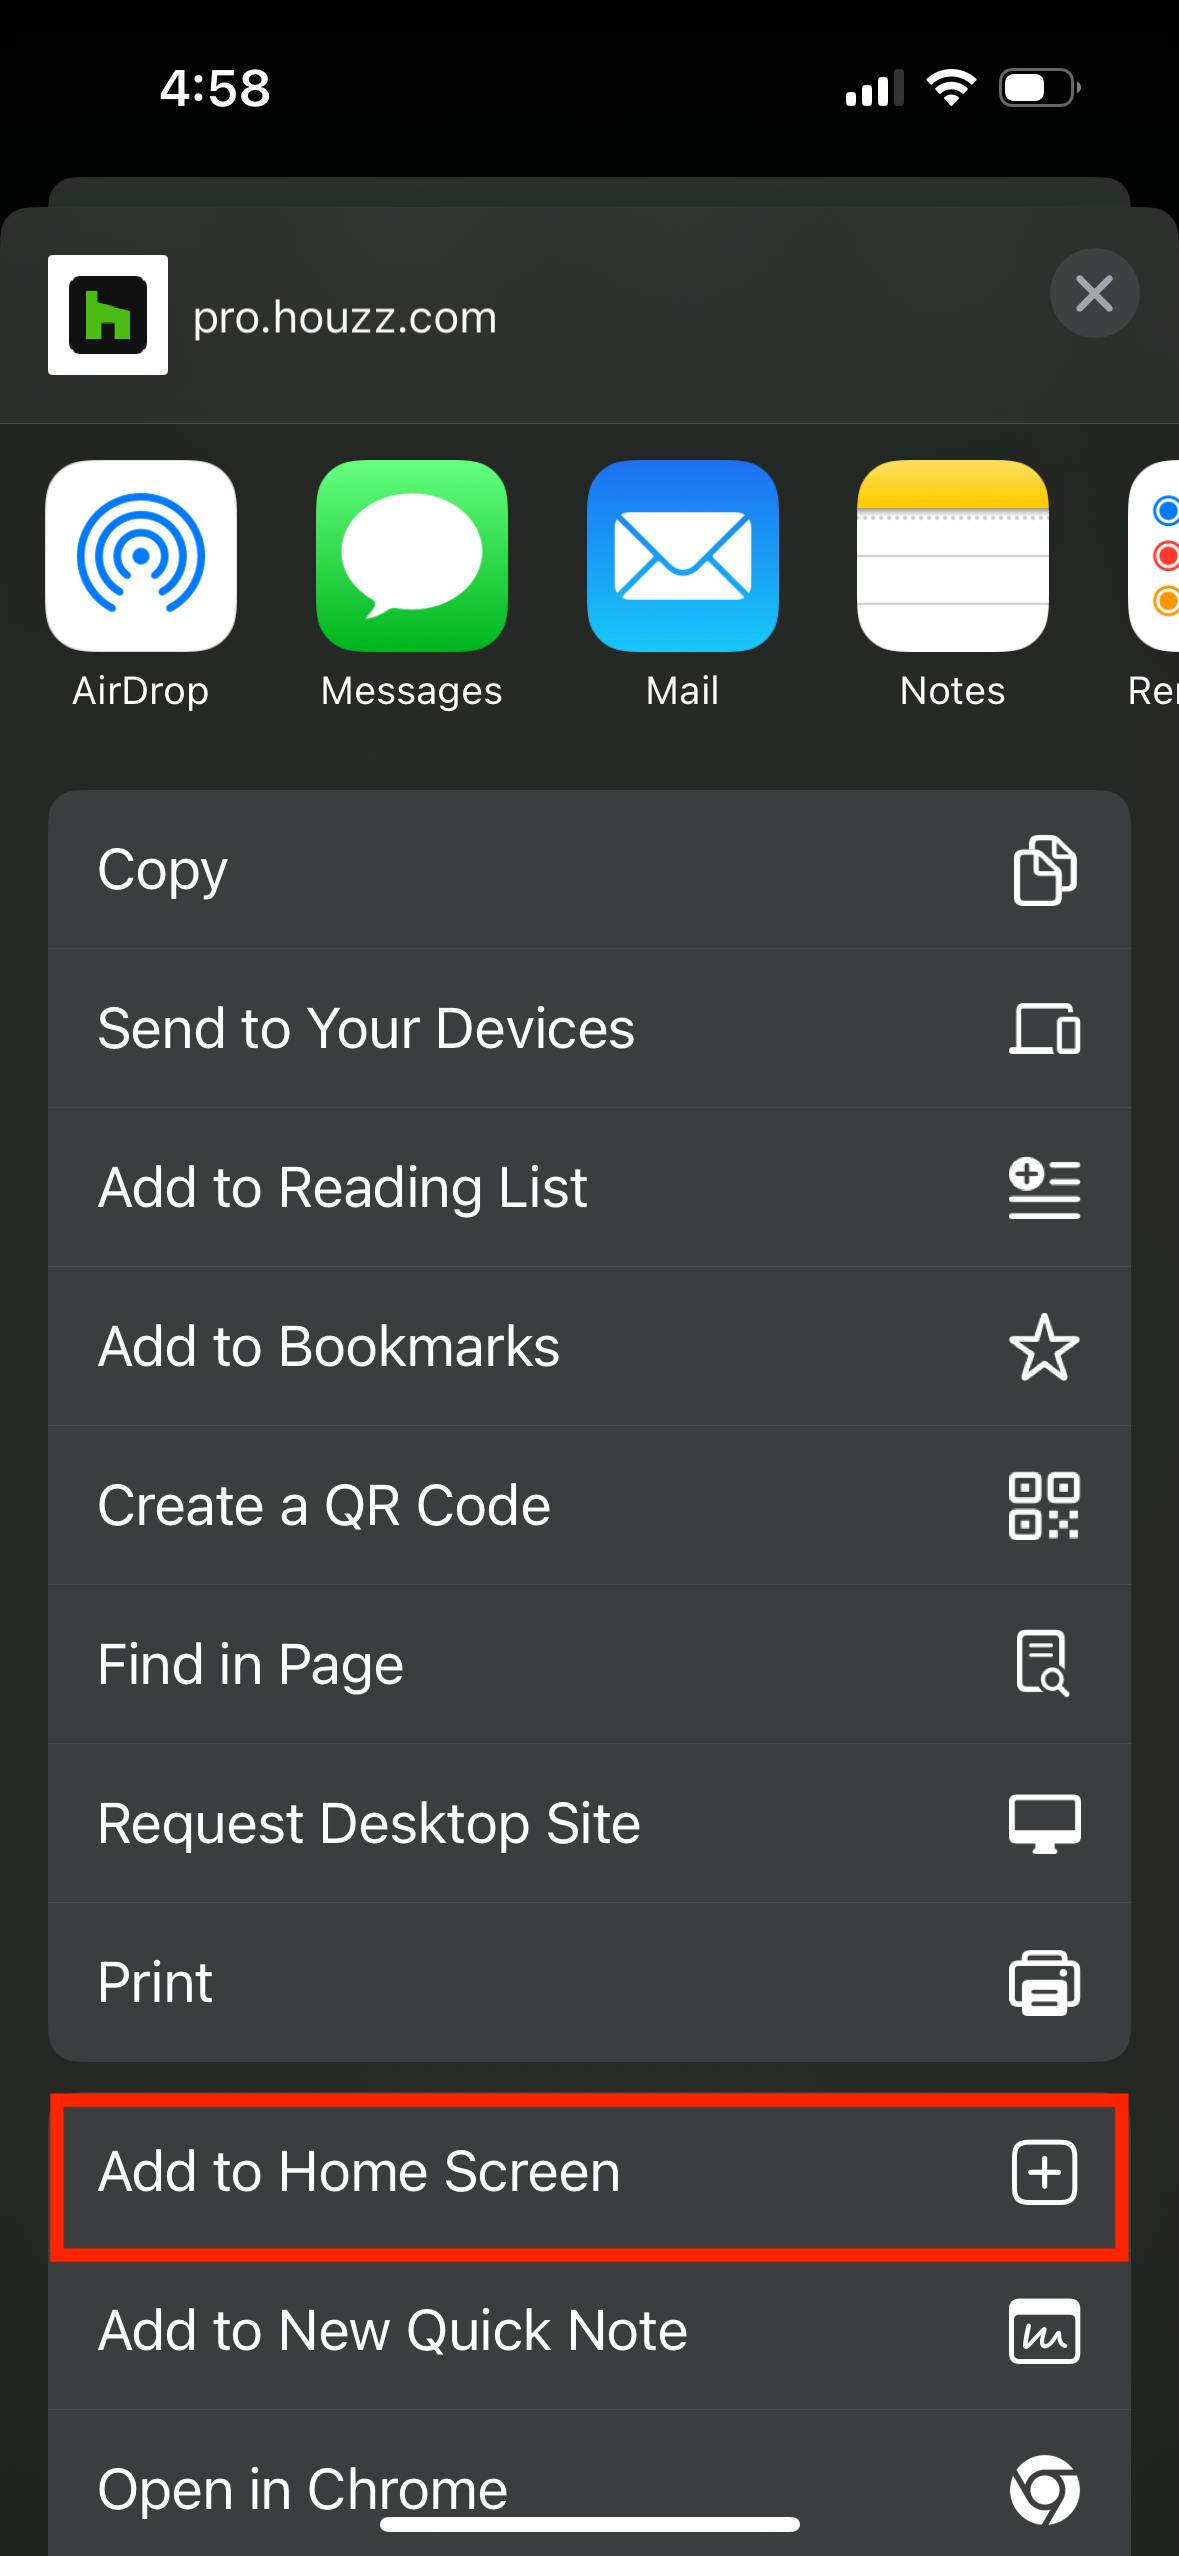Tap Add to Home Screen
The height and width of the screenshot is (2556, 1179).
589,2173
